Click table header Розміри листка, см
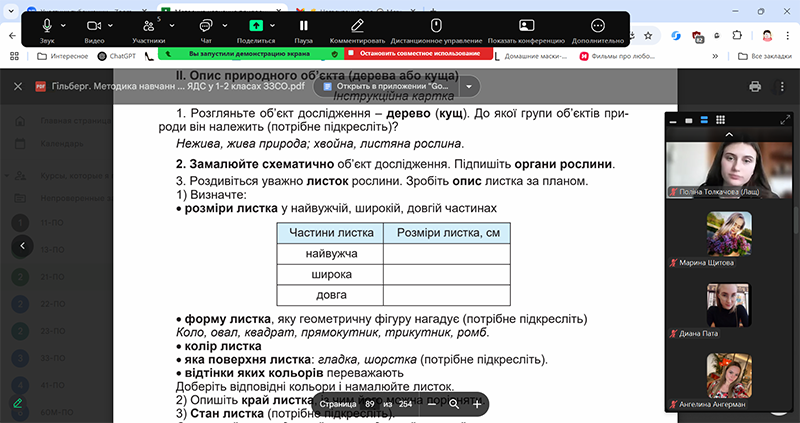Image resolution: width=800 pixels, height=423 pixels. tap(447, 233)
